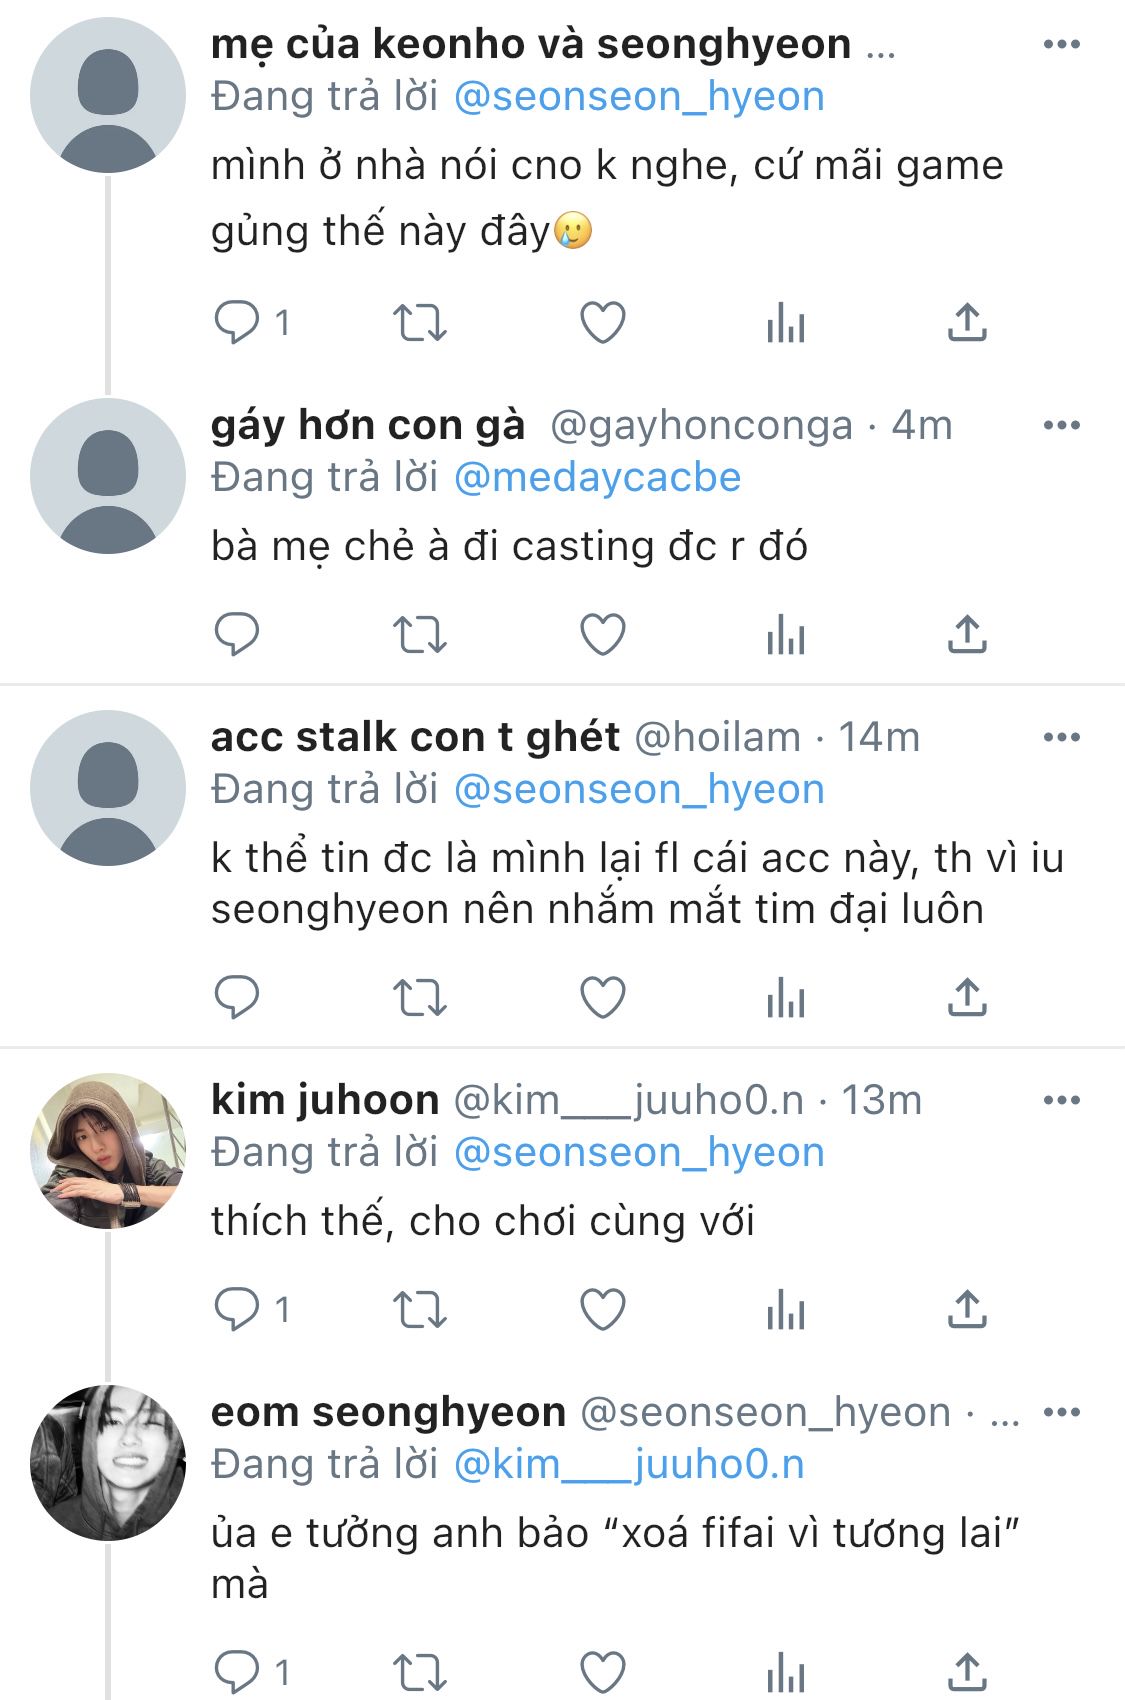Open @kim___juuho0.n mention in eom's reply
Image resolution: width=1125 pixels, height=1700 pixels.
pos(629,1465)
